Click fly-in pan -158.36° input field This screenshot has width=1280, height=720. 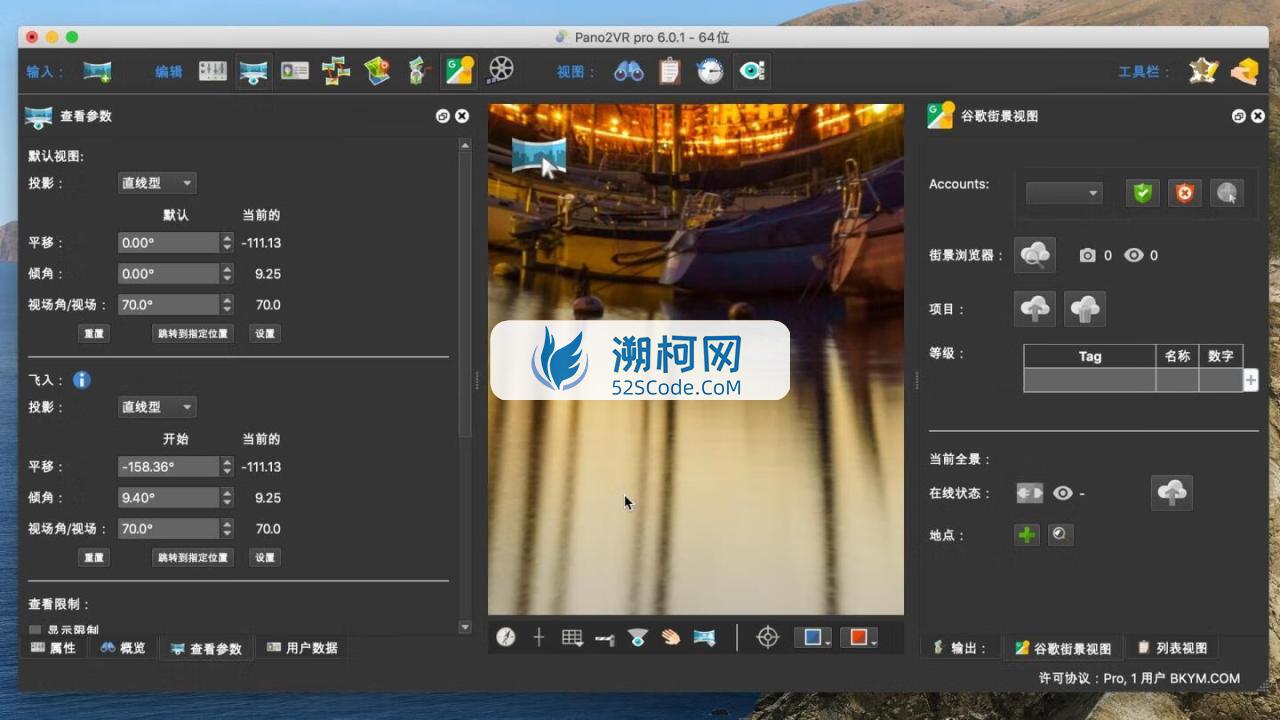click(168, 467)
